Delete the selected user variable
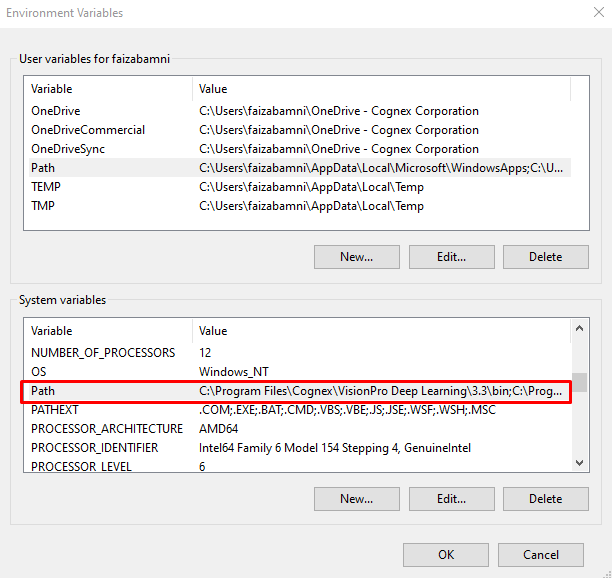The width and height of the screenshot is (612, 578). [545, 257]
